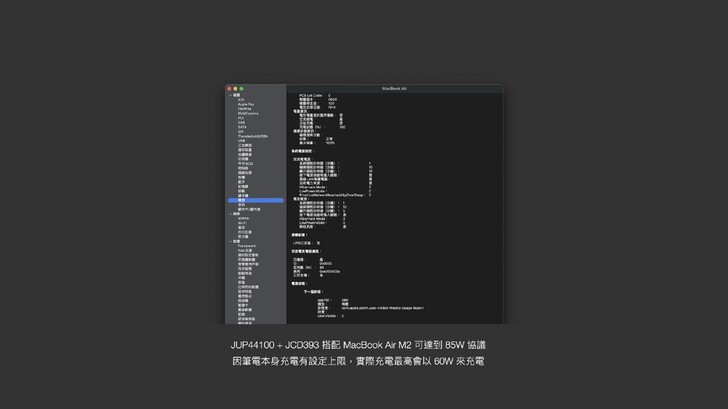728x409 pixels.
Task: Collapse the 硬體 hardware section triangle
Action: click(230, 95)
